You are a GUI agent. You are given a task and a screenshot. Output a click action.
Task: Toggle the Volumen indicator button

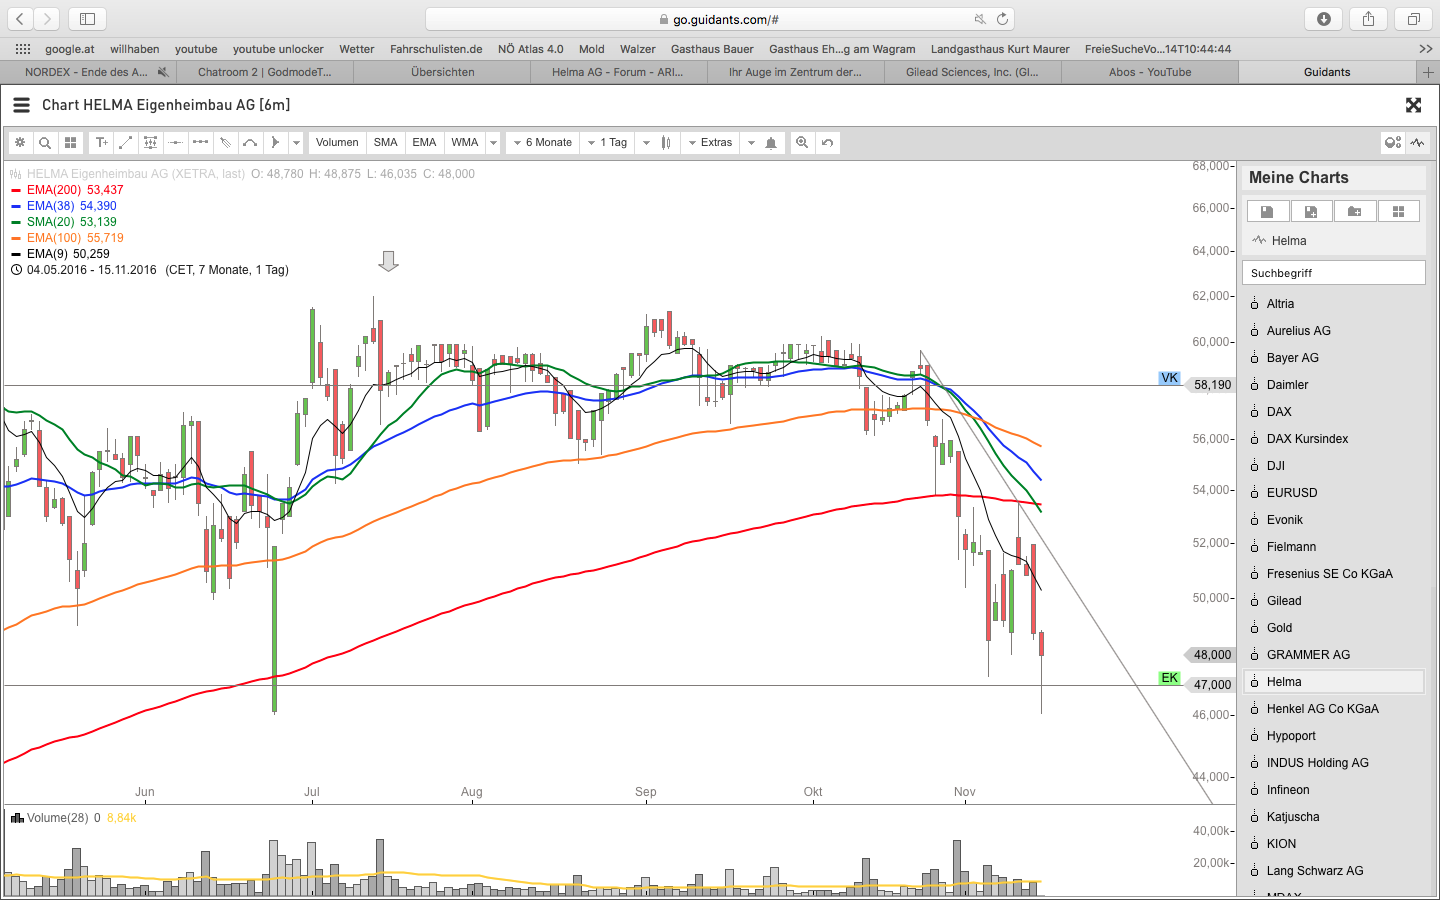pyautogui.click(x=337, y=143)
